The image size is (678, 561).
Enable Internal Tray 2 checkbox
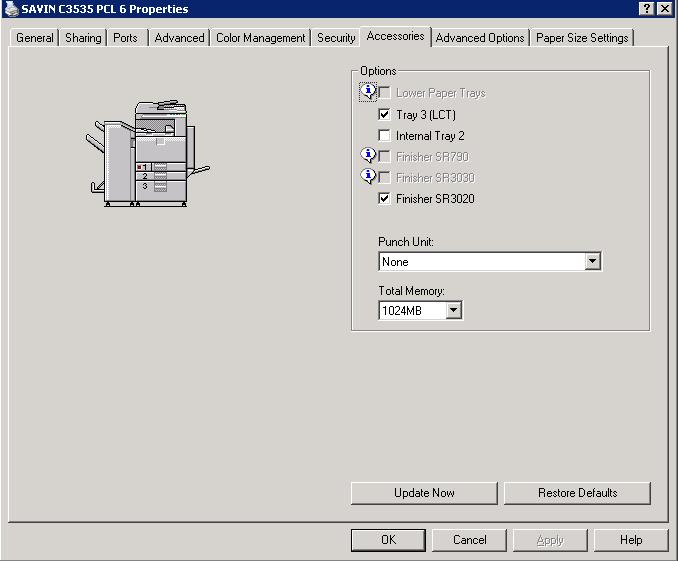(384, 135)
